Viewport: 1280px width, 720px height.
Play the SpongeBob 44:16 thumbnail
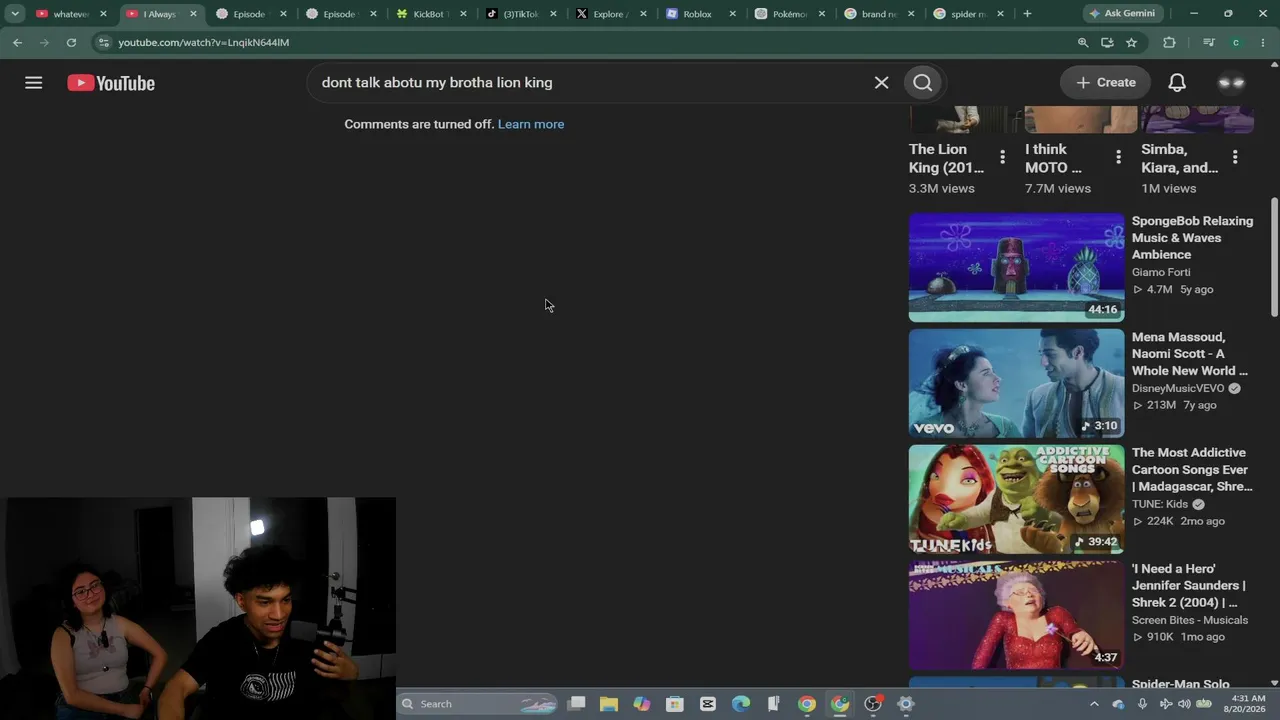1016,267
